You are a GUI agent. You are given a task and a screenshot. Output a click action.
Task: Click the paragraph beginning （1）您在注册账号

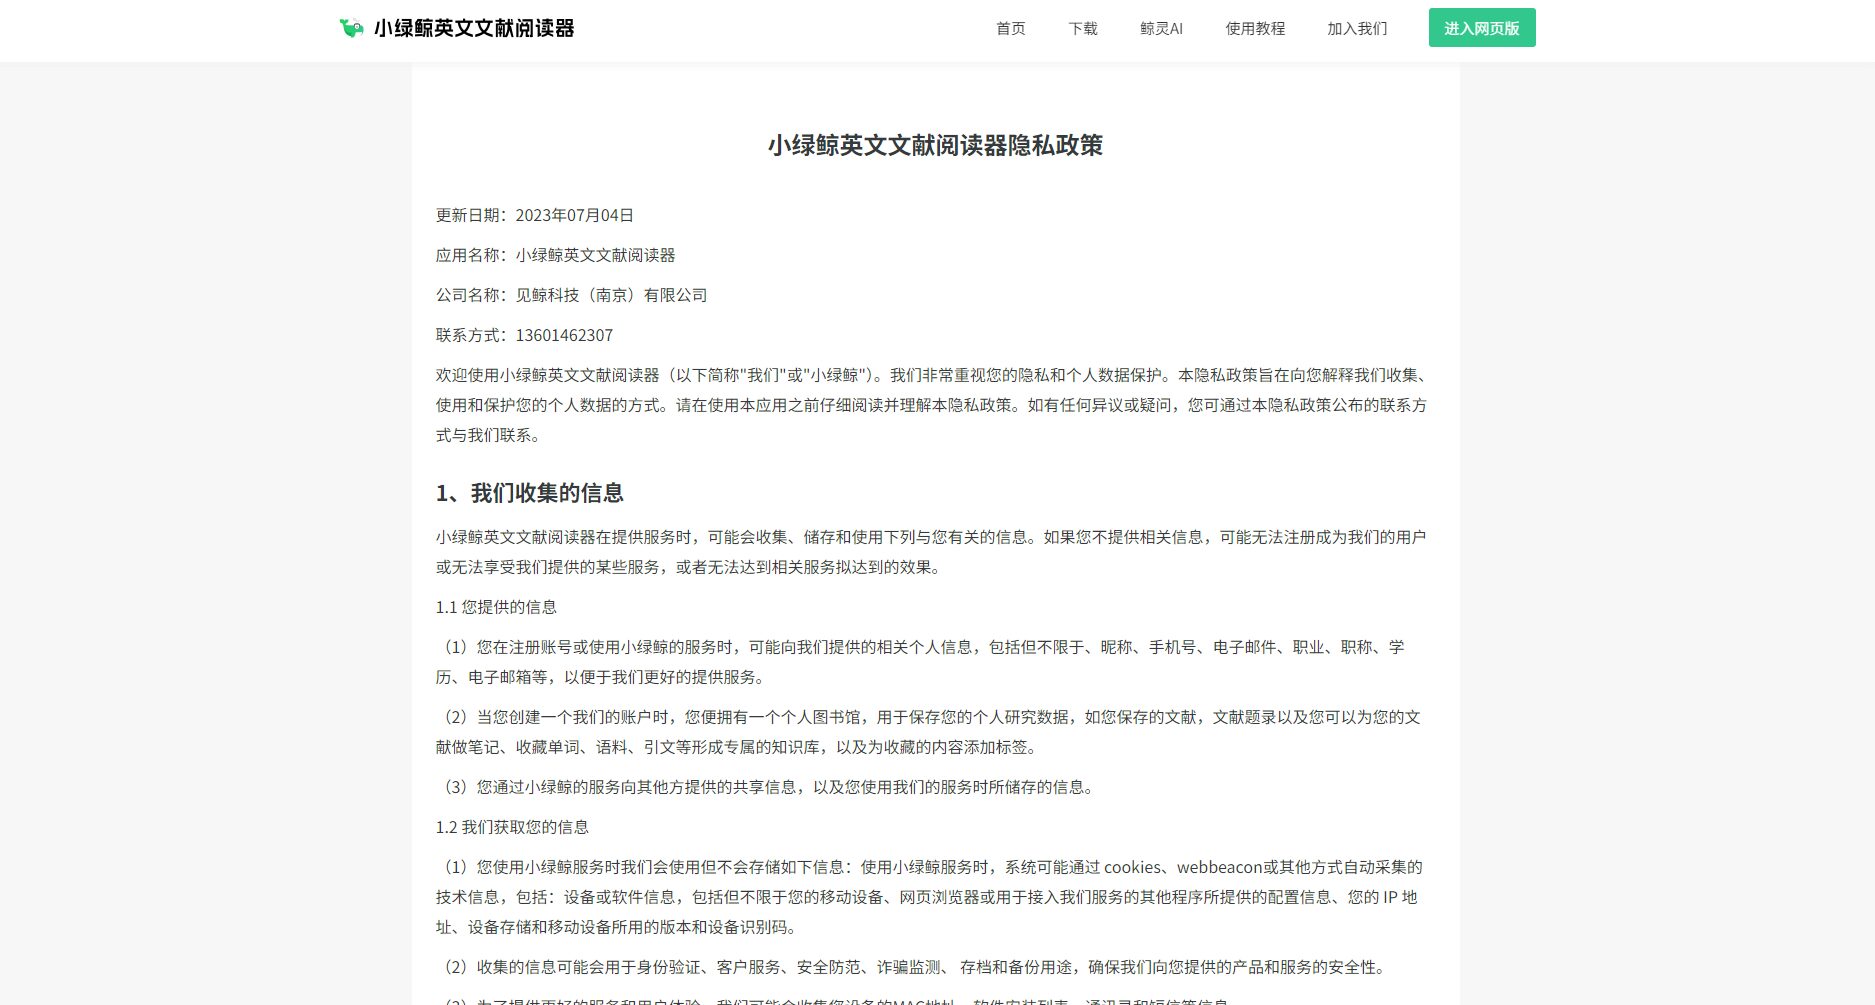point(920,662)
